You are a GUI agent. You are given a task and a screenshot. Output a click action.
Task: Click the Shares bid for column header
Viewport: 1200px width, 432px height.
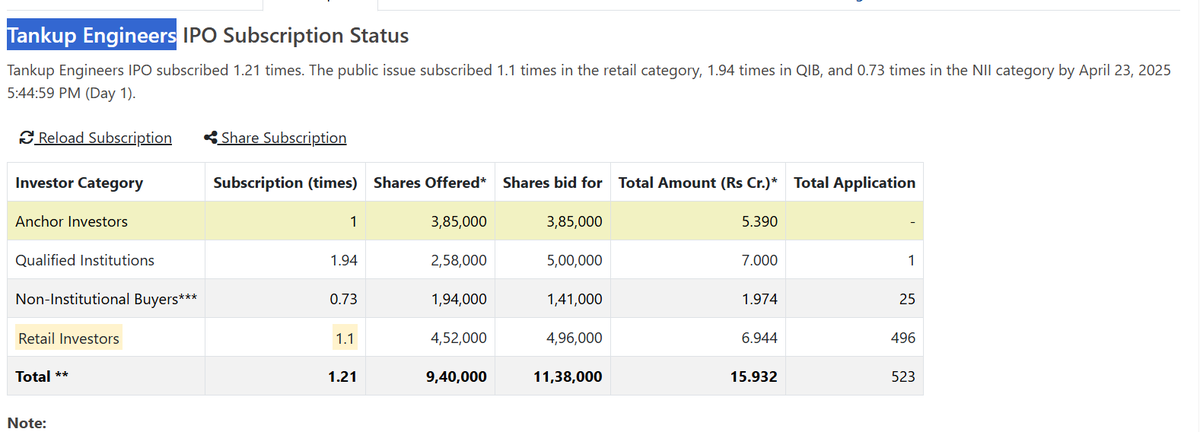(x=552, y=182)
